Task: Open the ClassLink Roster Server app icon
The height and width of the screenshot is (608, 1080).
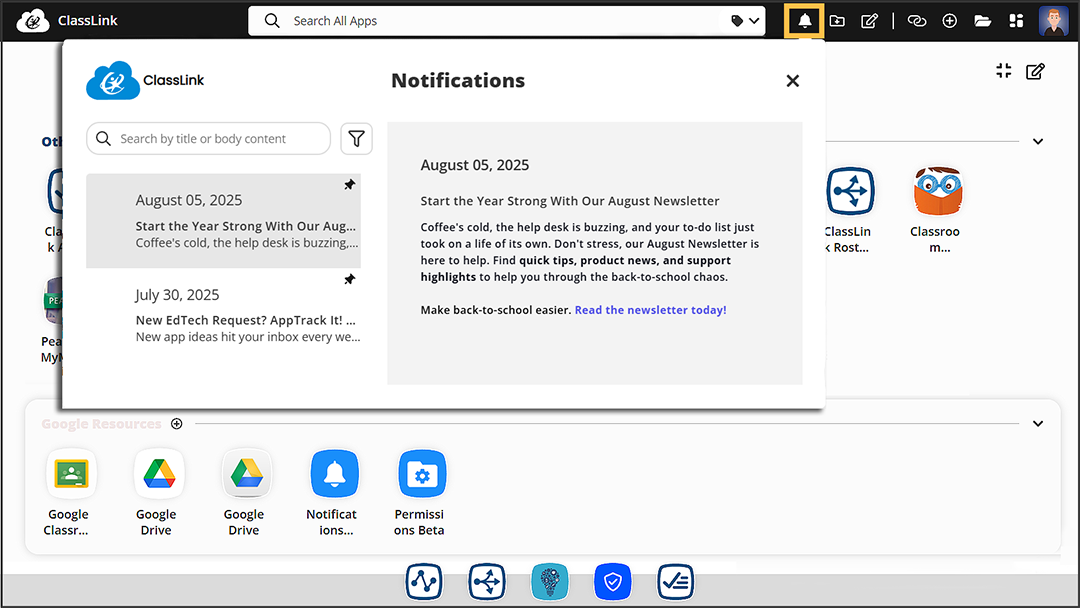Action: pos(851,191)
